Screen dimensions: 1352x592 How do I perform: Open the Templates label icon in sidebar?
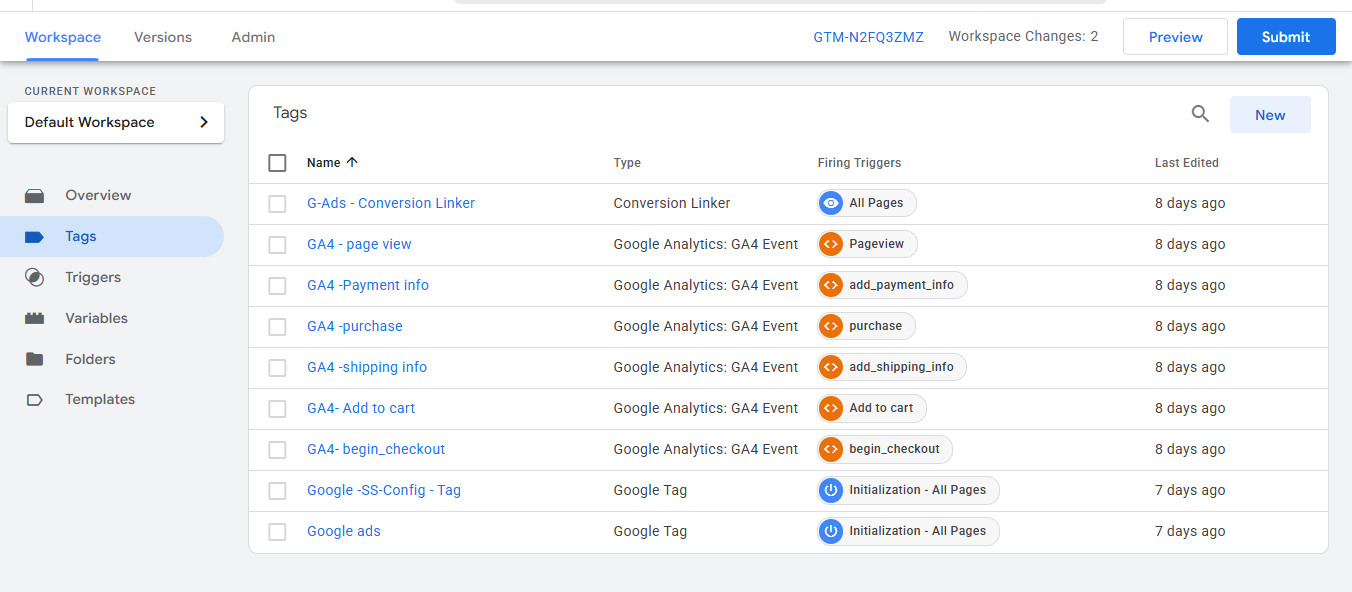coord(35,400)
